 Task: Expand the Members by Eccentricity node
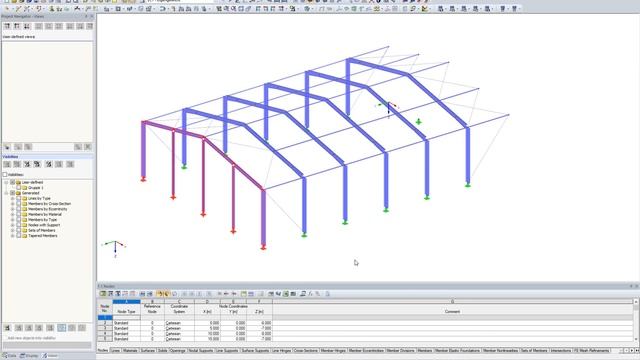(13, 209)
